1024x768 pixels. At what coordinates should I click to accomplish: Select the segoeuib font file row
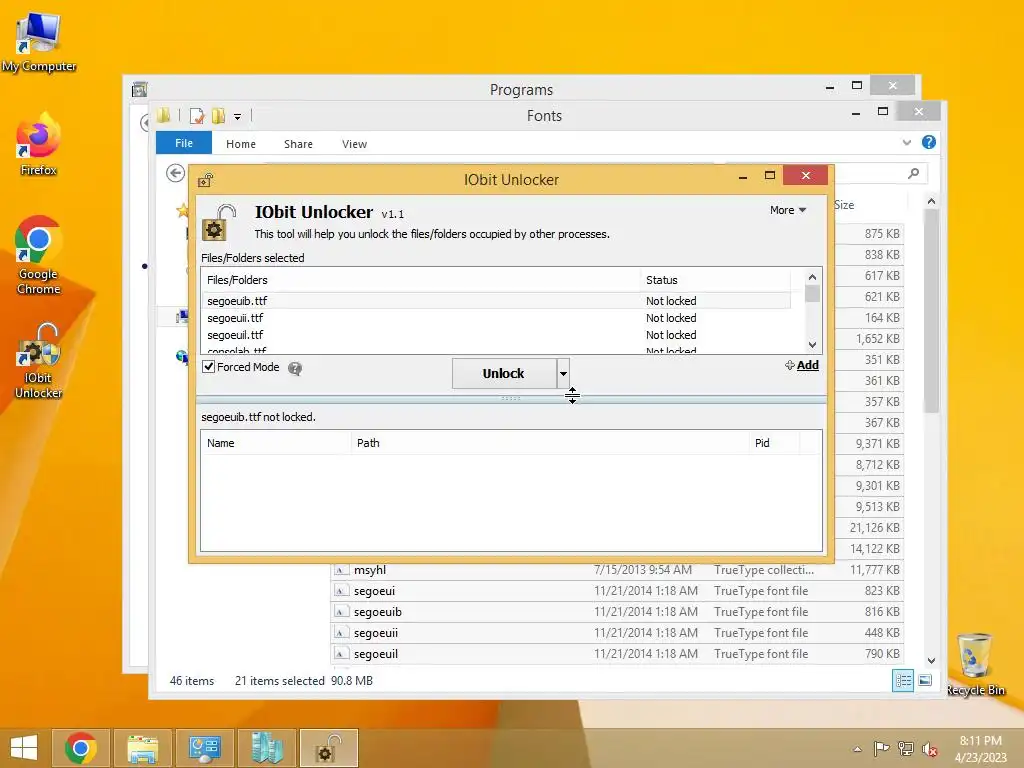(617, 612)
